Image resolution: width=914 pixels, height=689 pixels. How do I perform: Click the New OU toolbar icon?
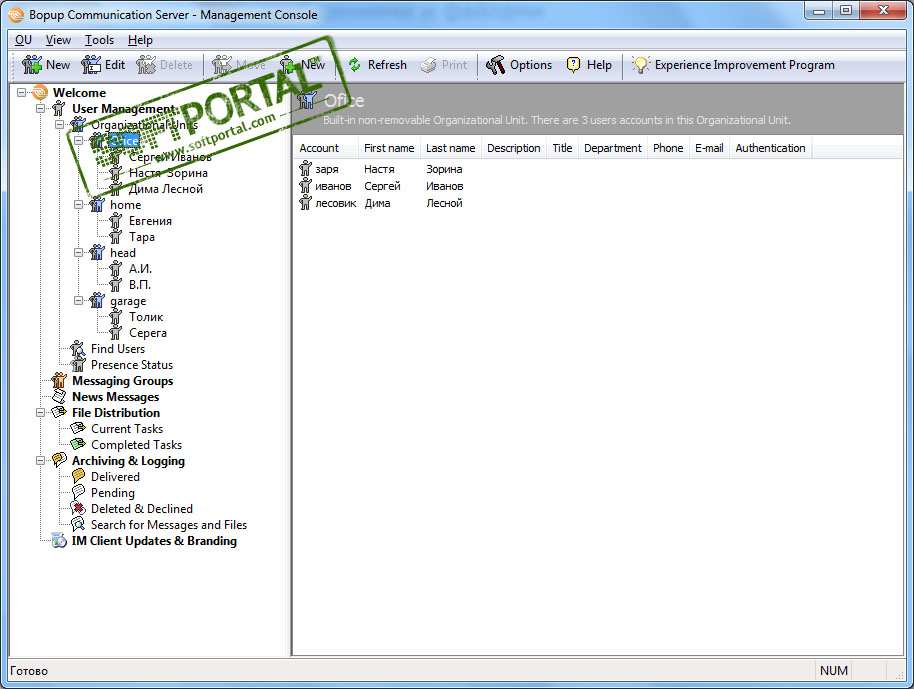(32, 65)
